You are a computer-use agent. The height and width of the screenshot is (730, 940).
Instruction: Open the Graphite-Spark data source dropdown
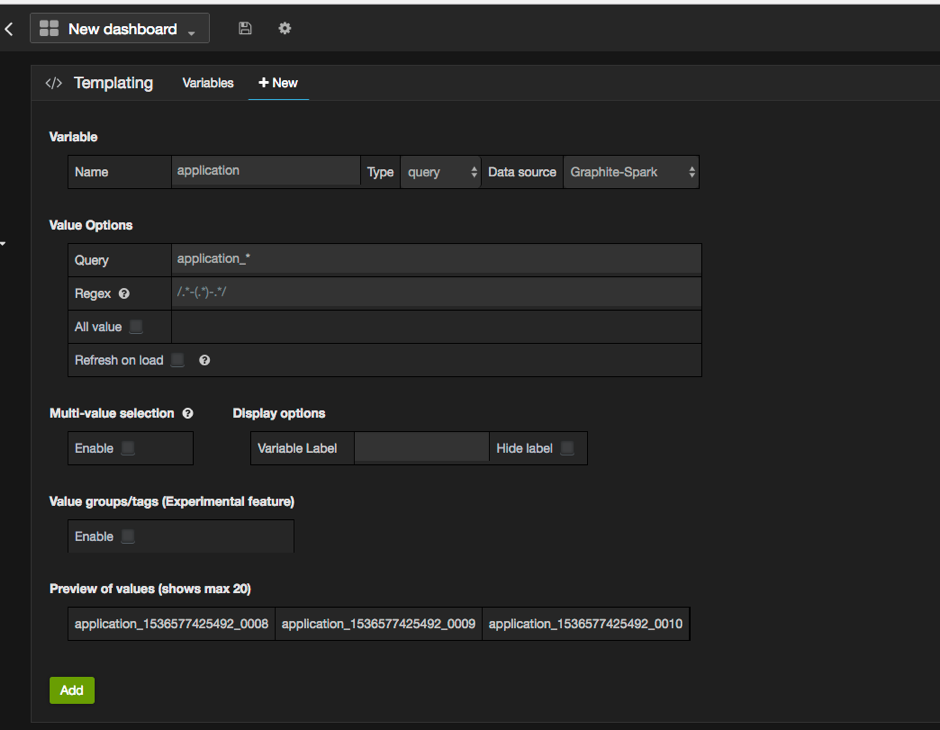[631, 172]
